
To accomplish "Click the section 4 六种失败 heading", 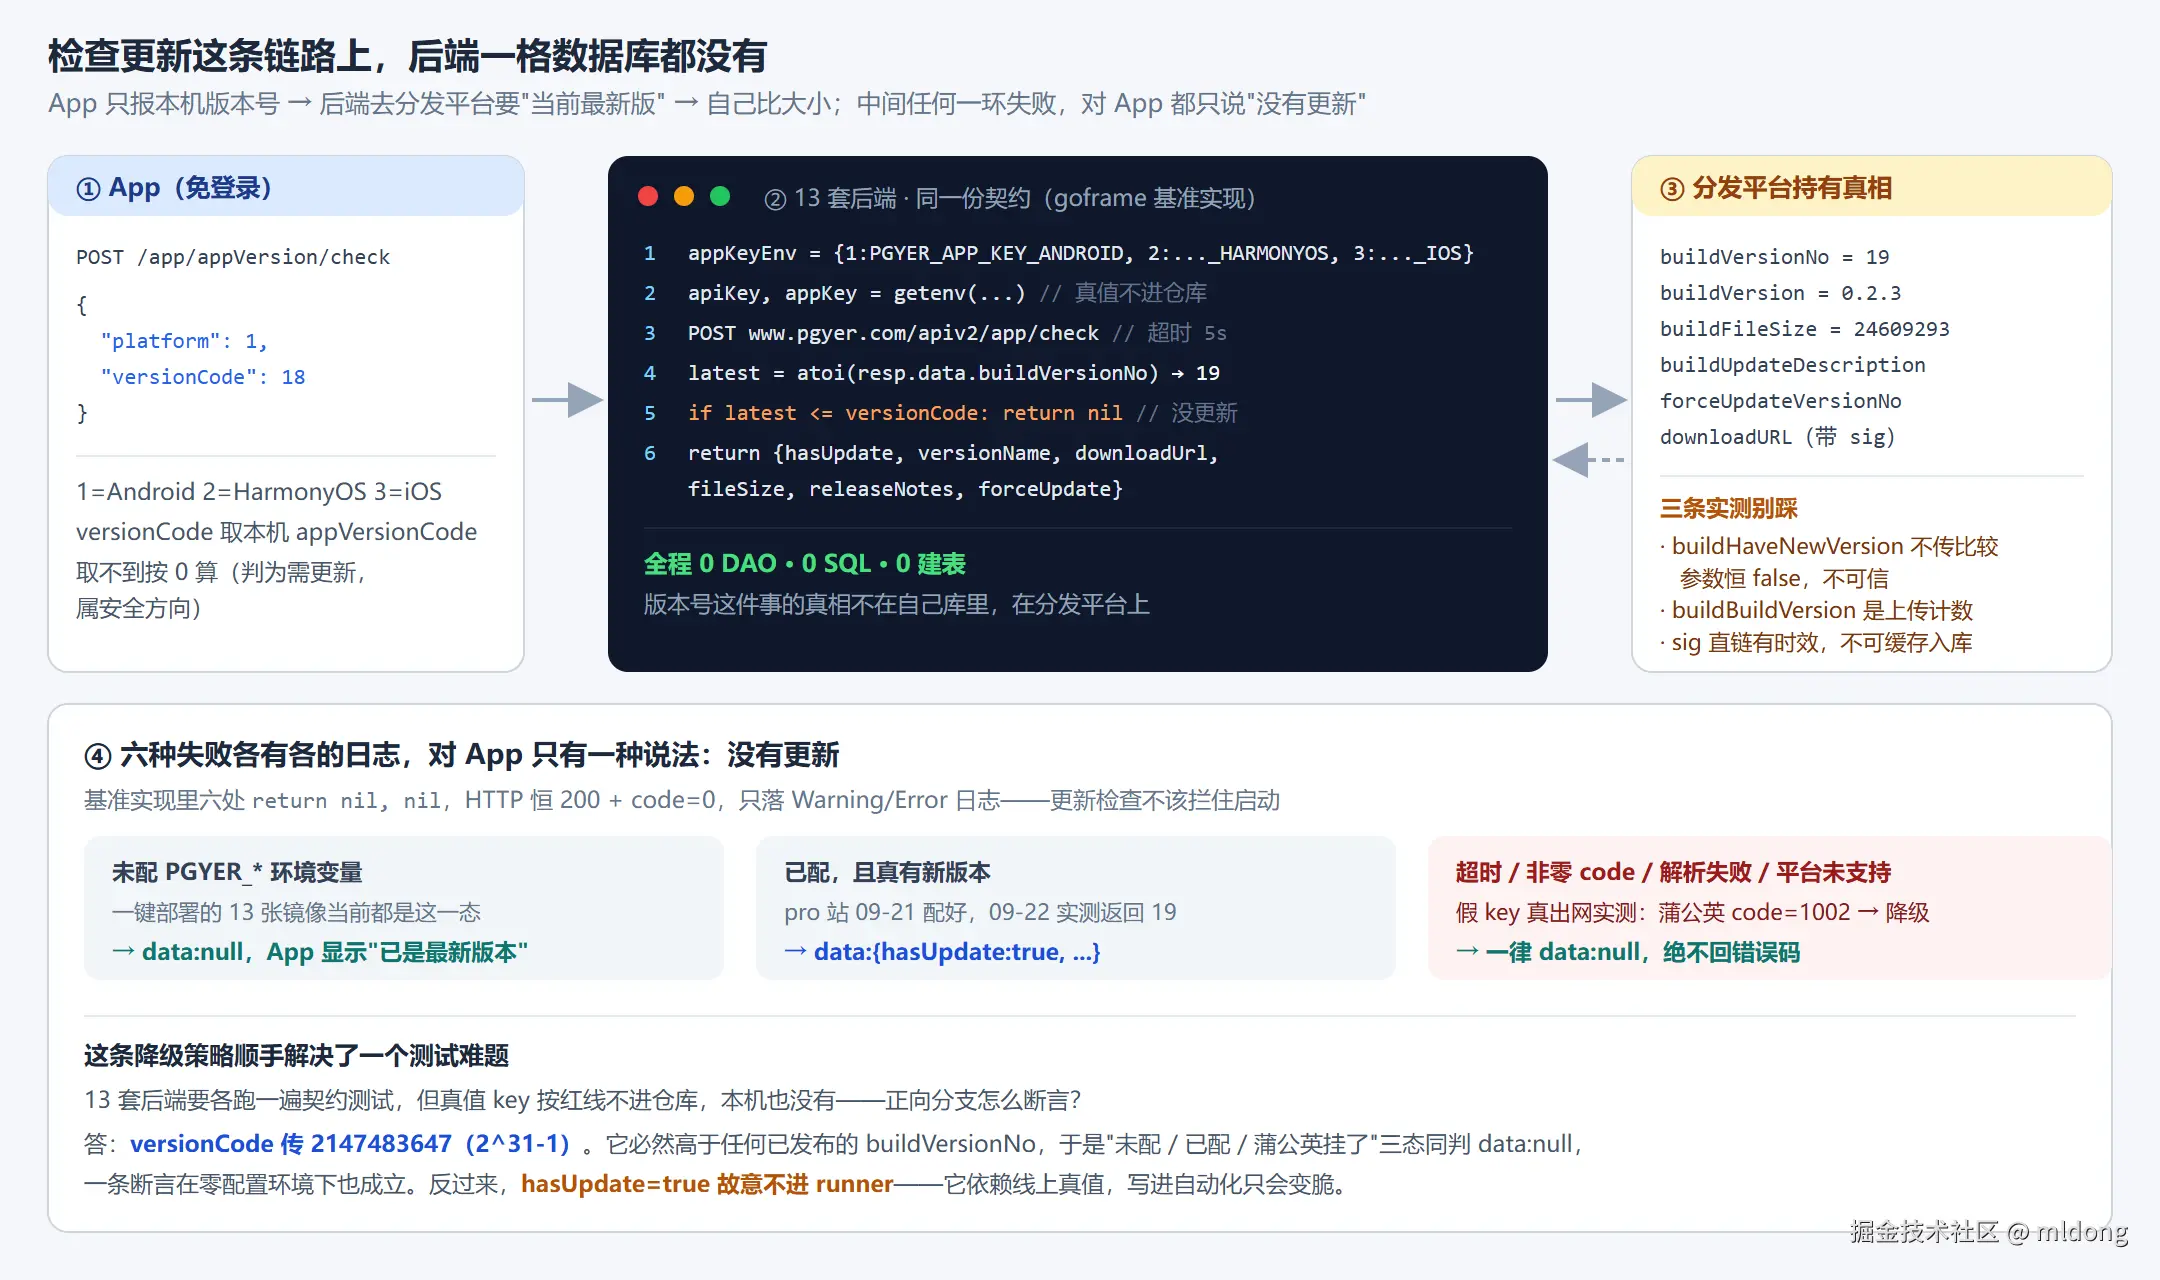I will tap(461, 755).
